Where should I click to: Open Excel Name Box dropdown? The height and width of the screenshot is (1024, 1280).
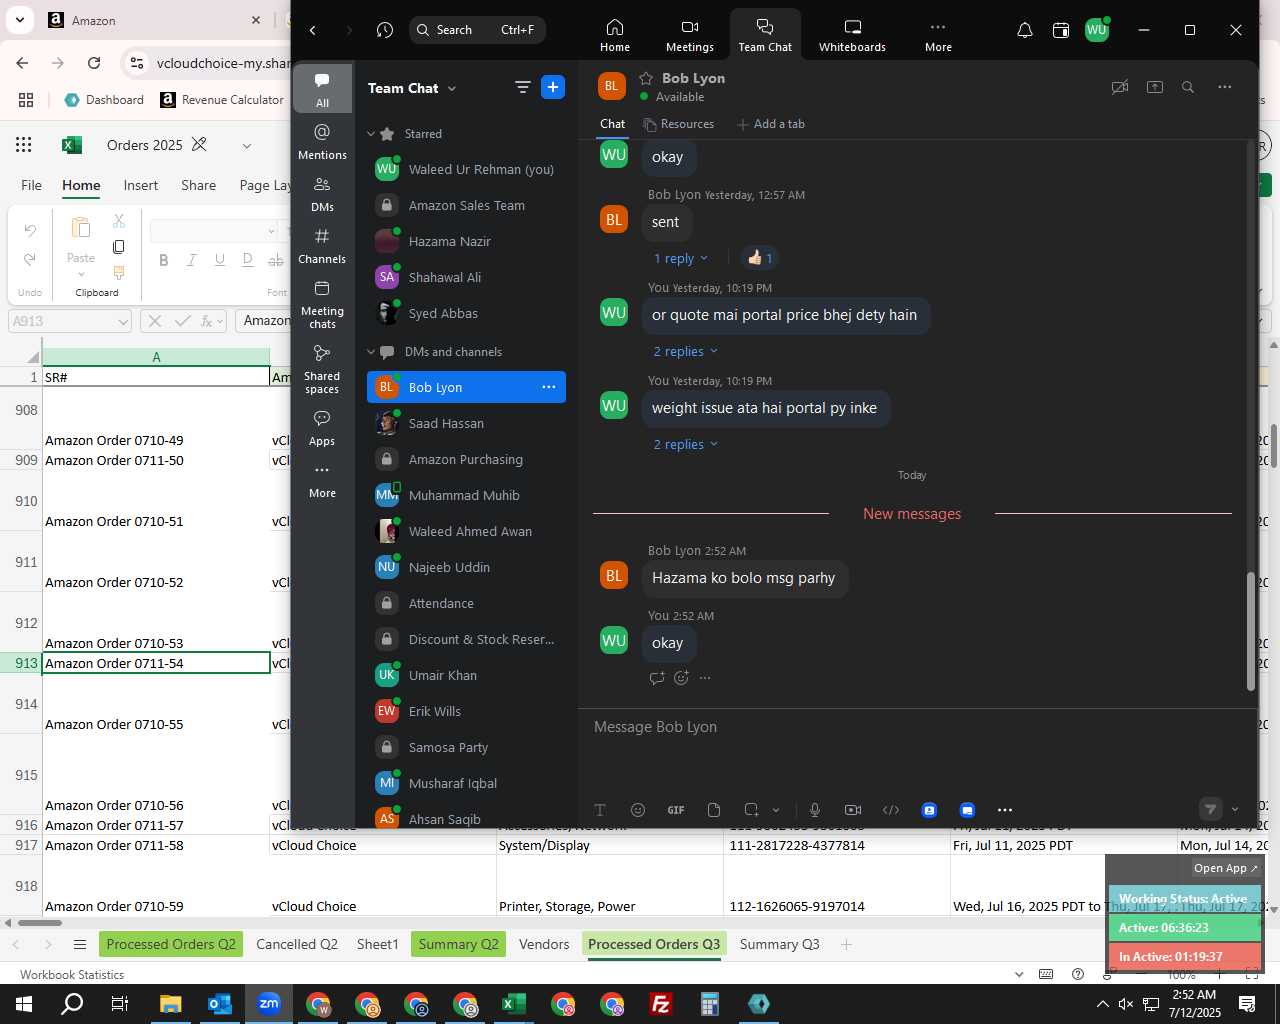coord(123,321)
